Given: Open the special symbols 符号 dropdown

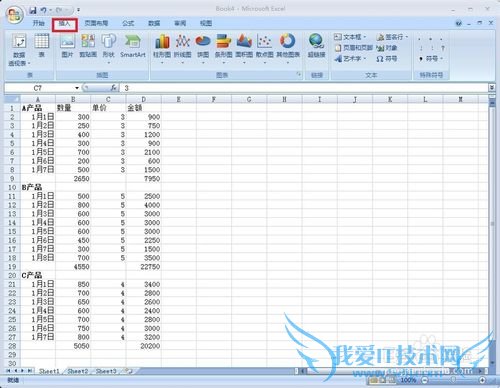Looking at the screenshot, I should tap(430, 59).
